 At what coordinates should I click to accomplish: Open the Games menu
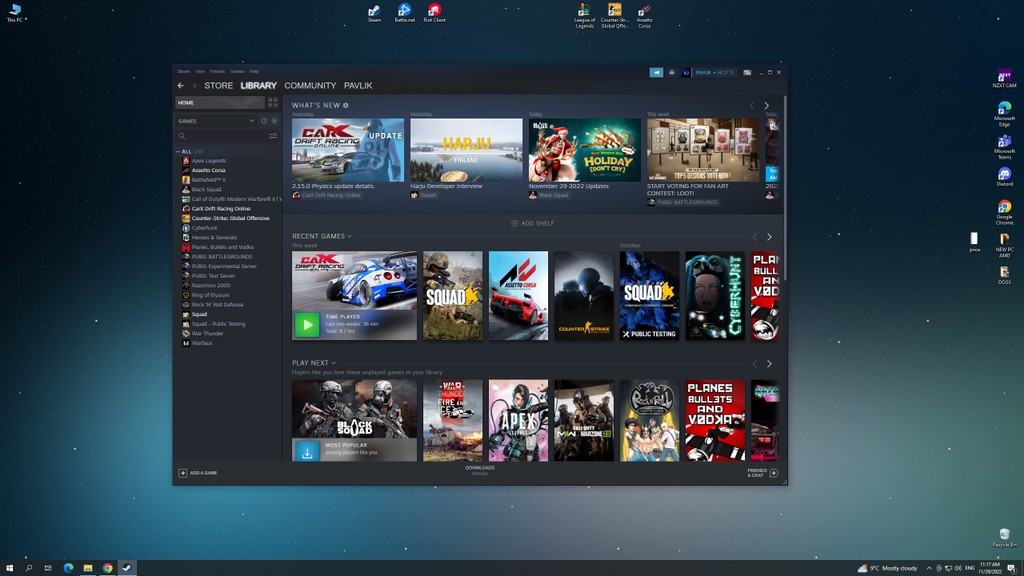237,71
